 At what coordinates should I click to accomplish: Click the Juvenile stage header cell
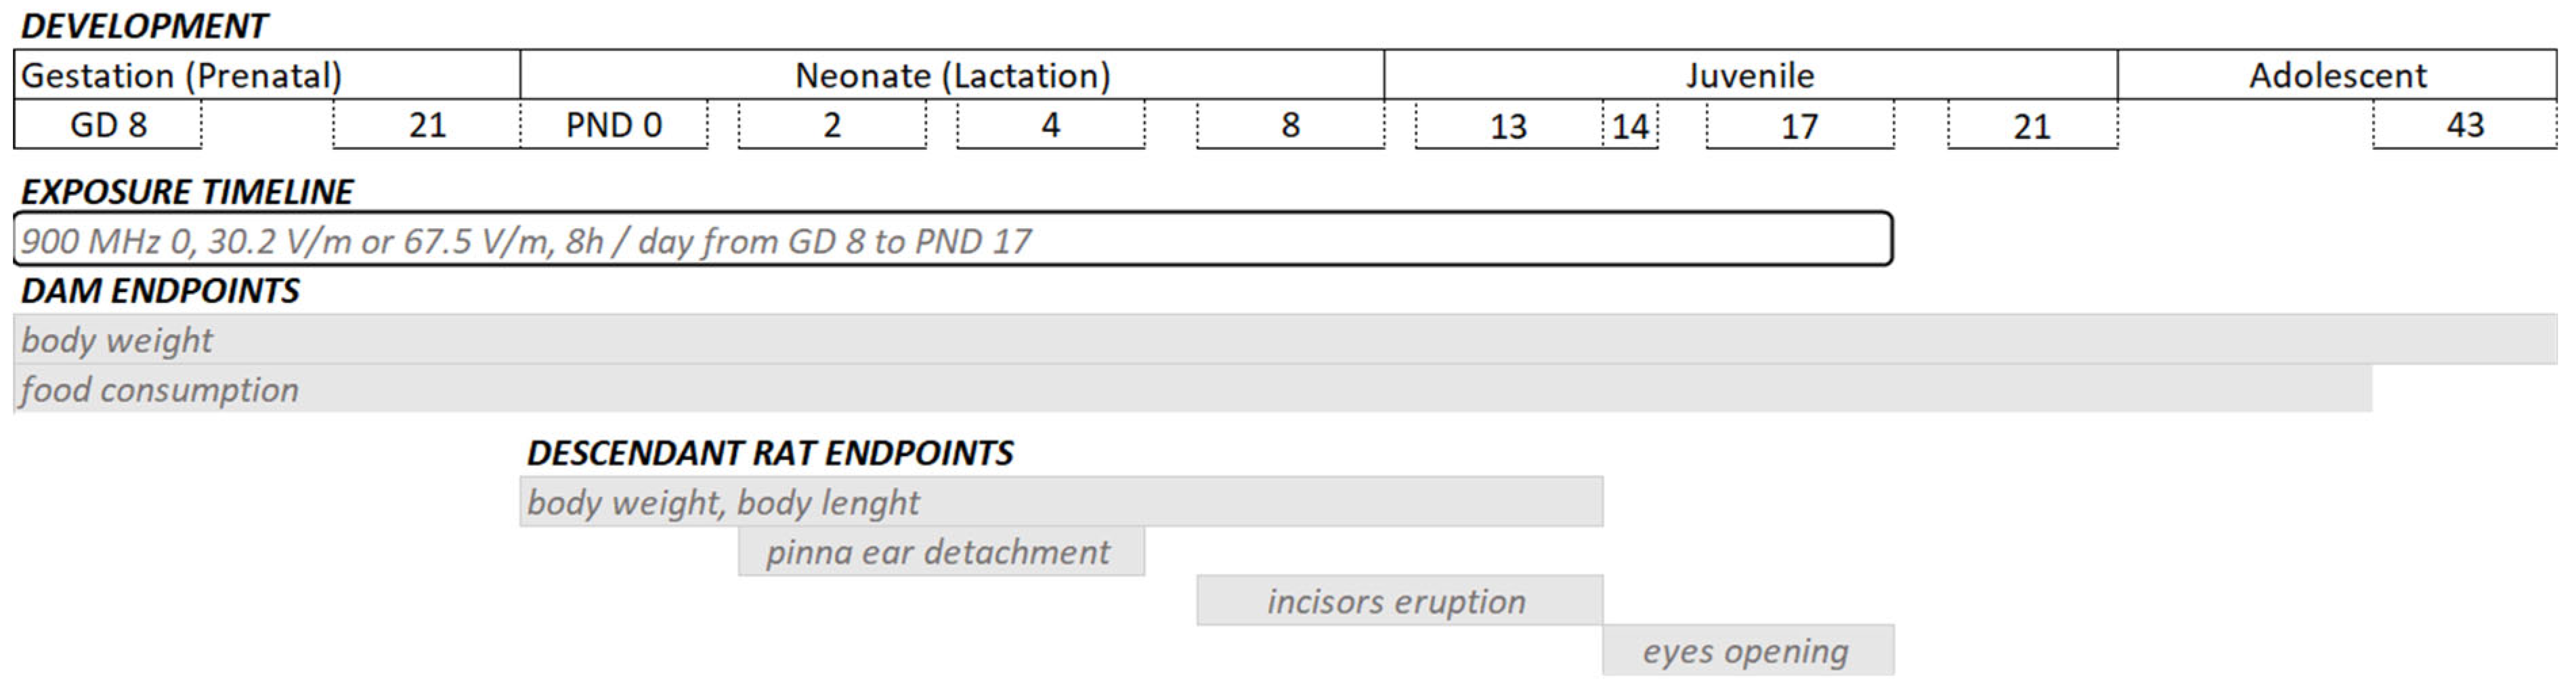tap(1750, 75)
